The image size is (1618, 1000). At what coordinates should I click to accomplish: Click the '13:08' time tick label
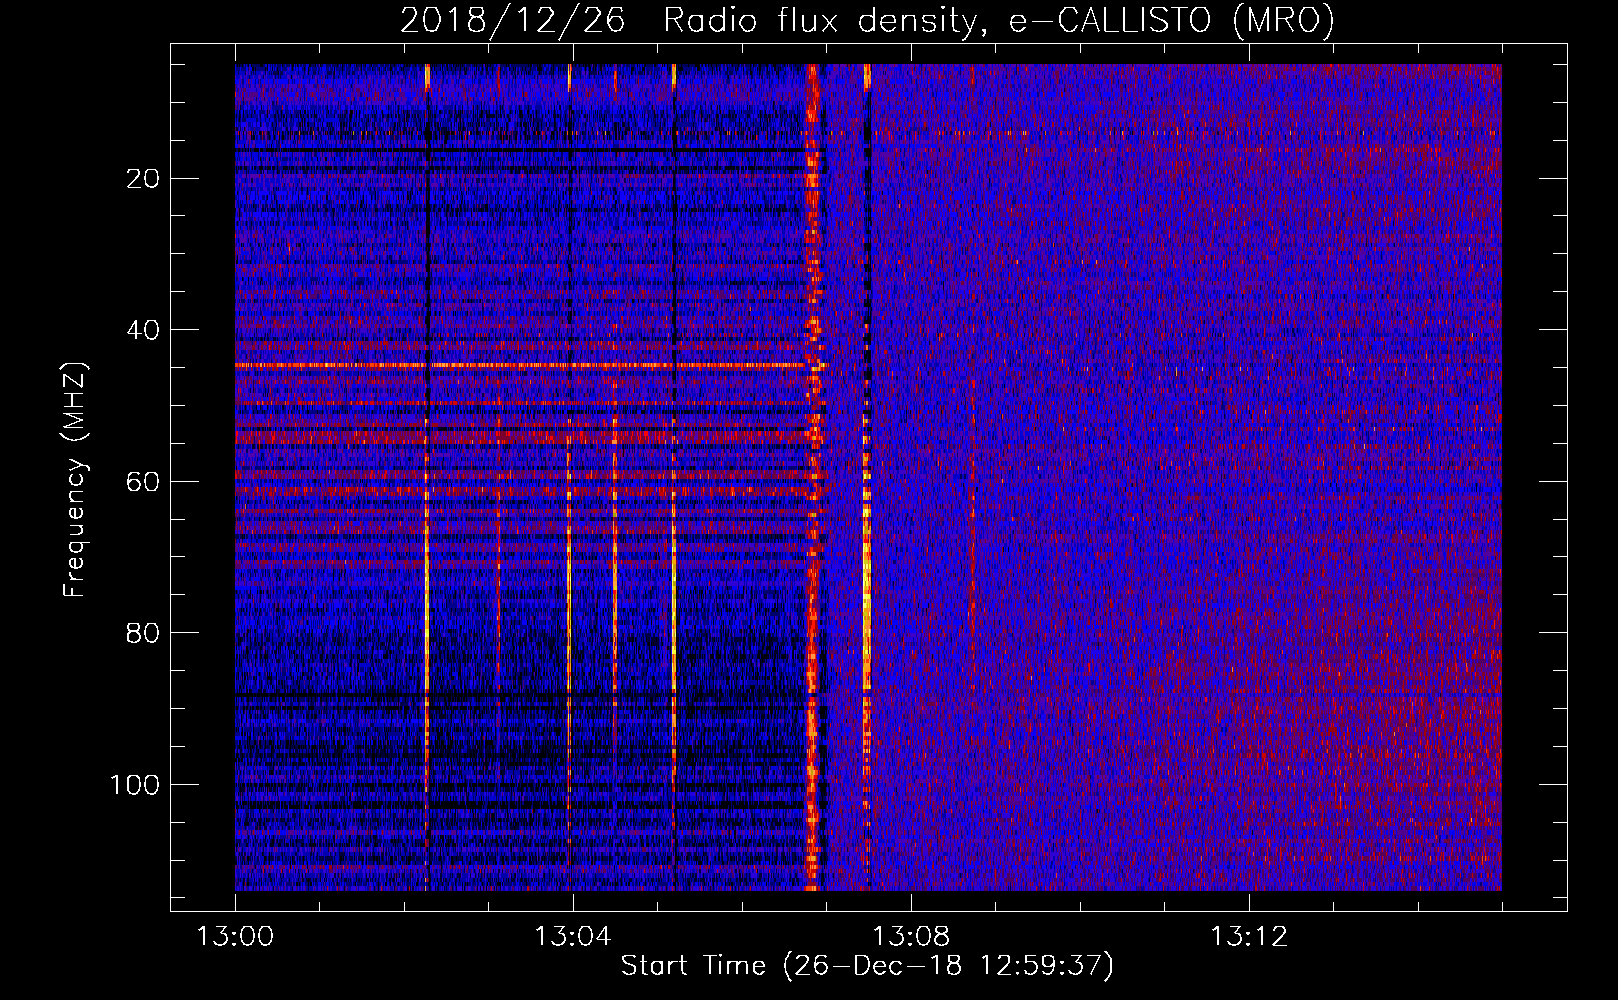pos(911,937)
